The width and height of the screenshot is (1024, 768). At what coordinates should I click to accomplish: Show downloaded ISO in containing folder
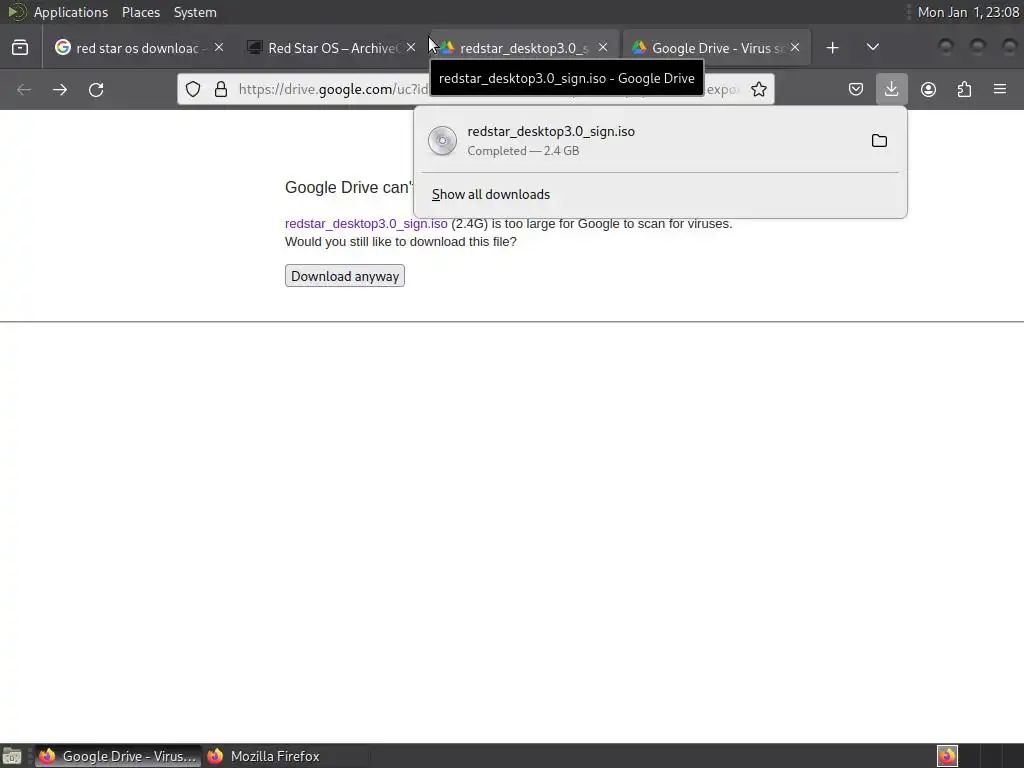point(879,140)
